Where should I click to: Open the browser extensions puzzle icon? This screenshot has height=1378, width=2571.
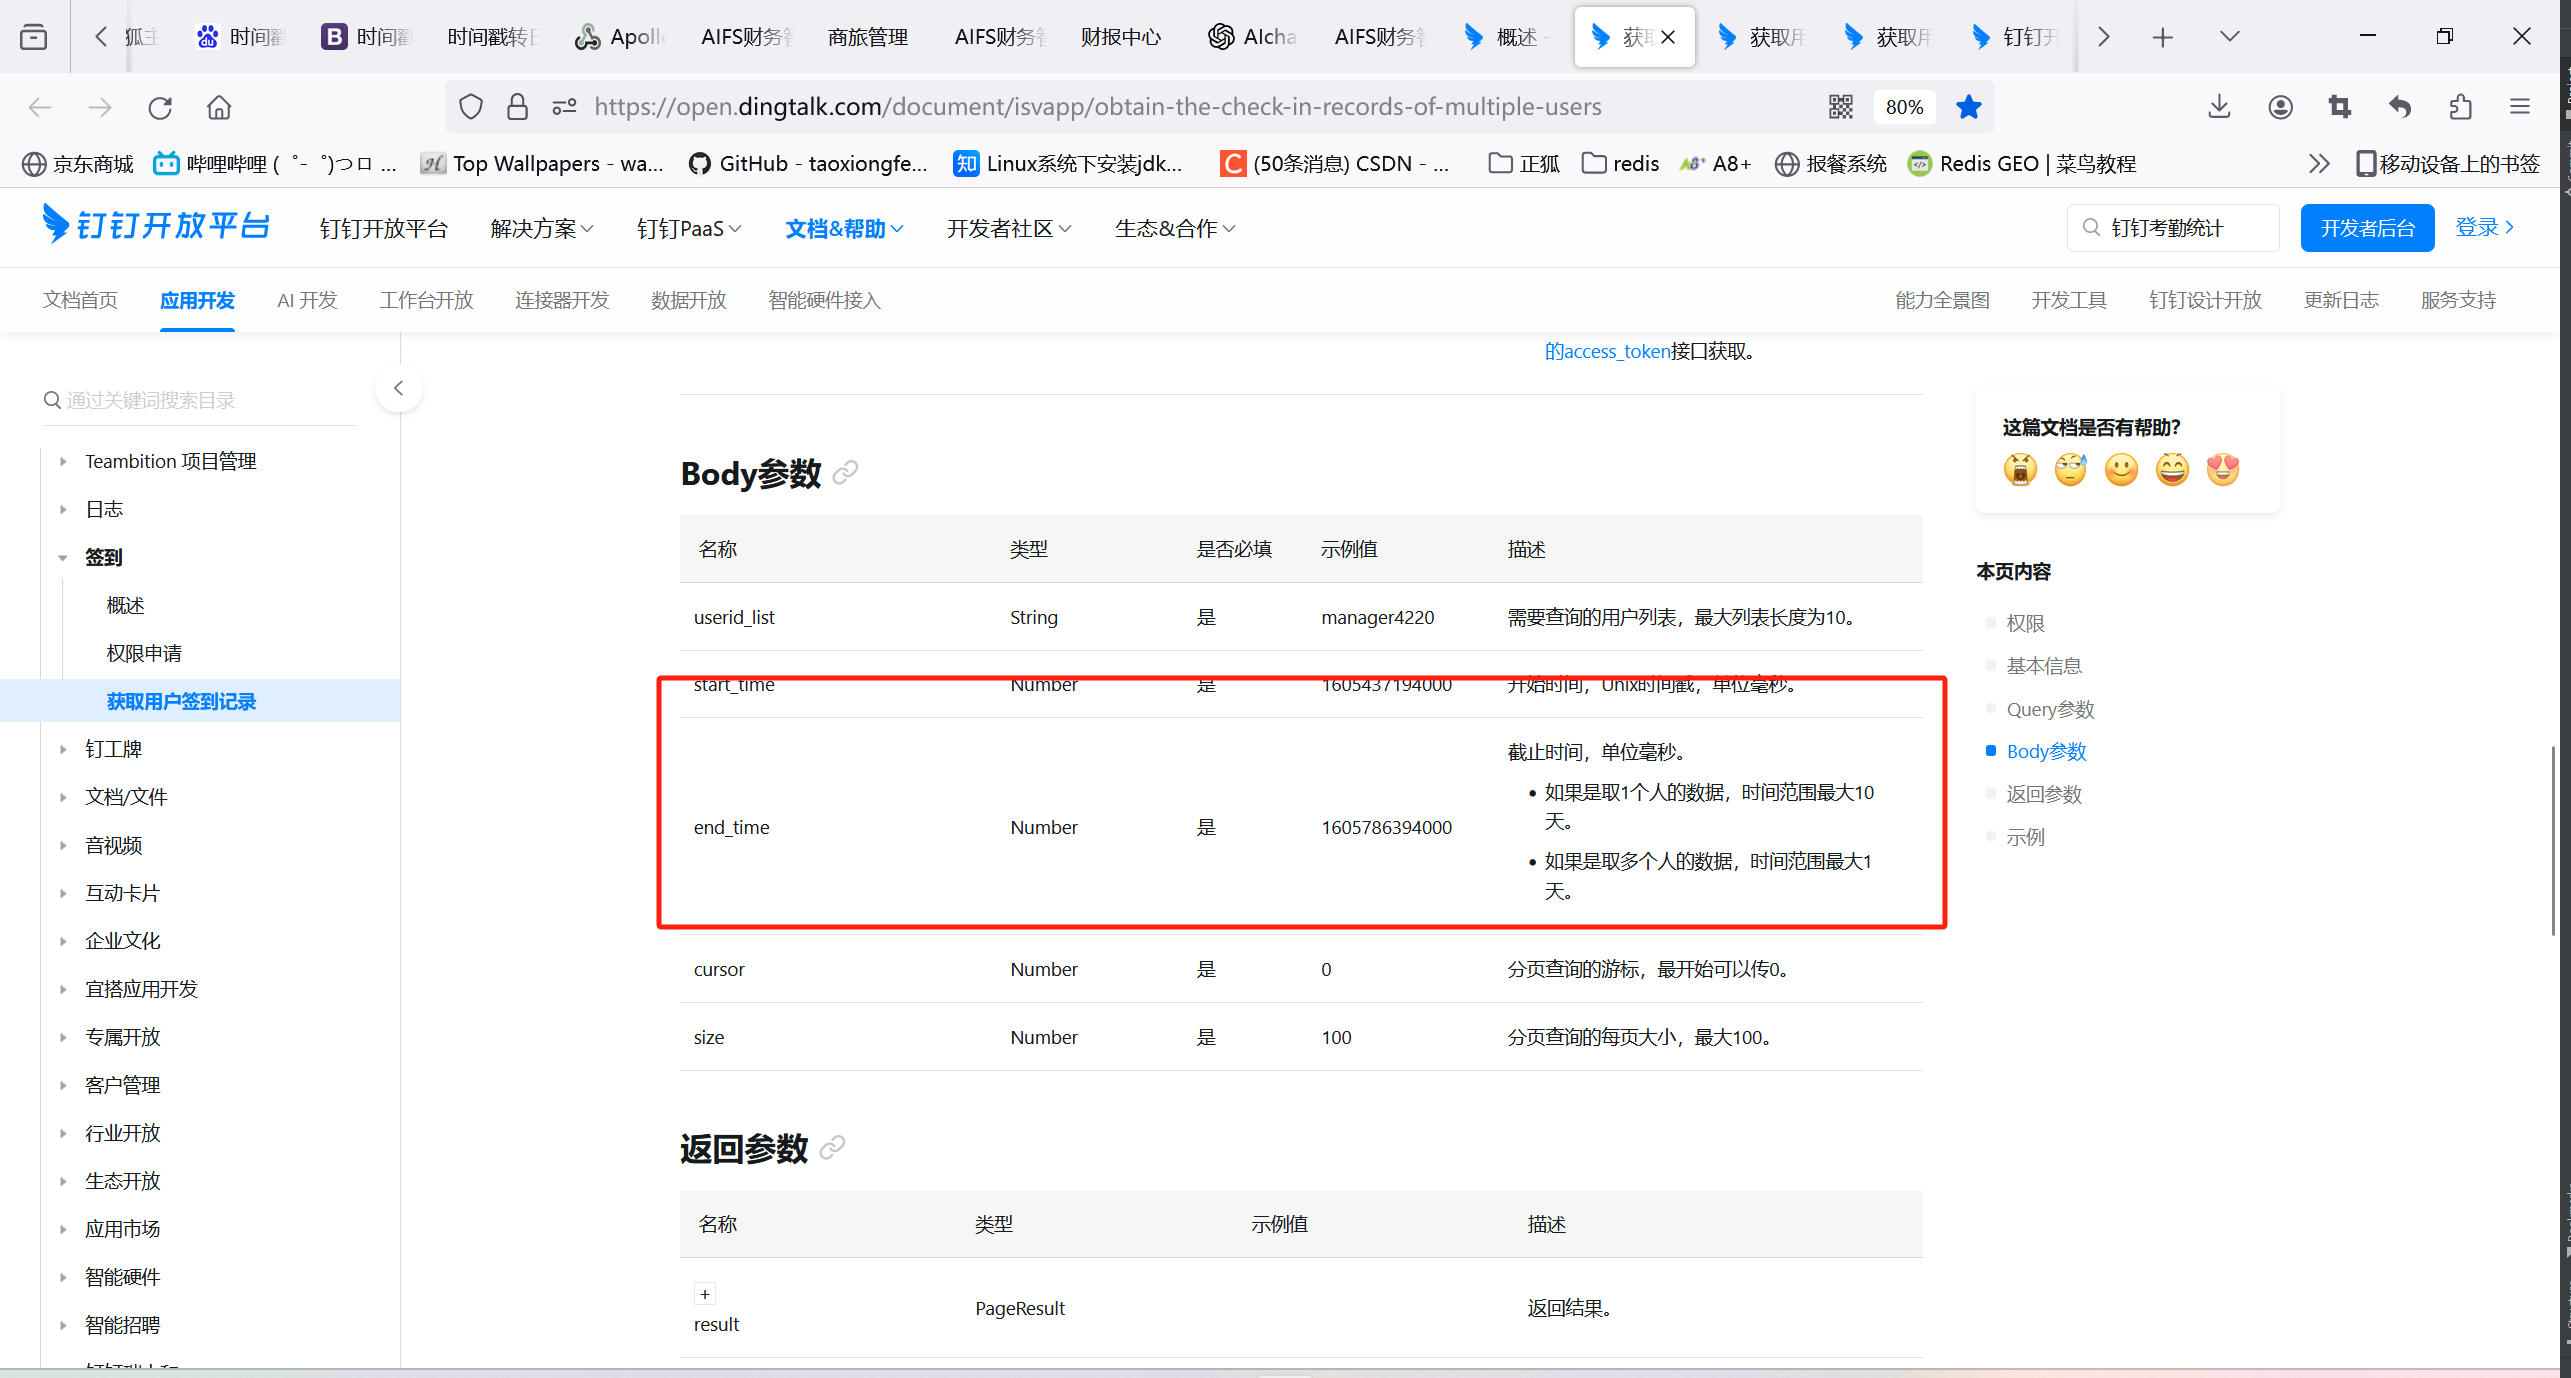pyautogui.click(x=2460, y=107)
